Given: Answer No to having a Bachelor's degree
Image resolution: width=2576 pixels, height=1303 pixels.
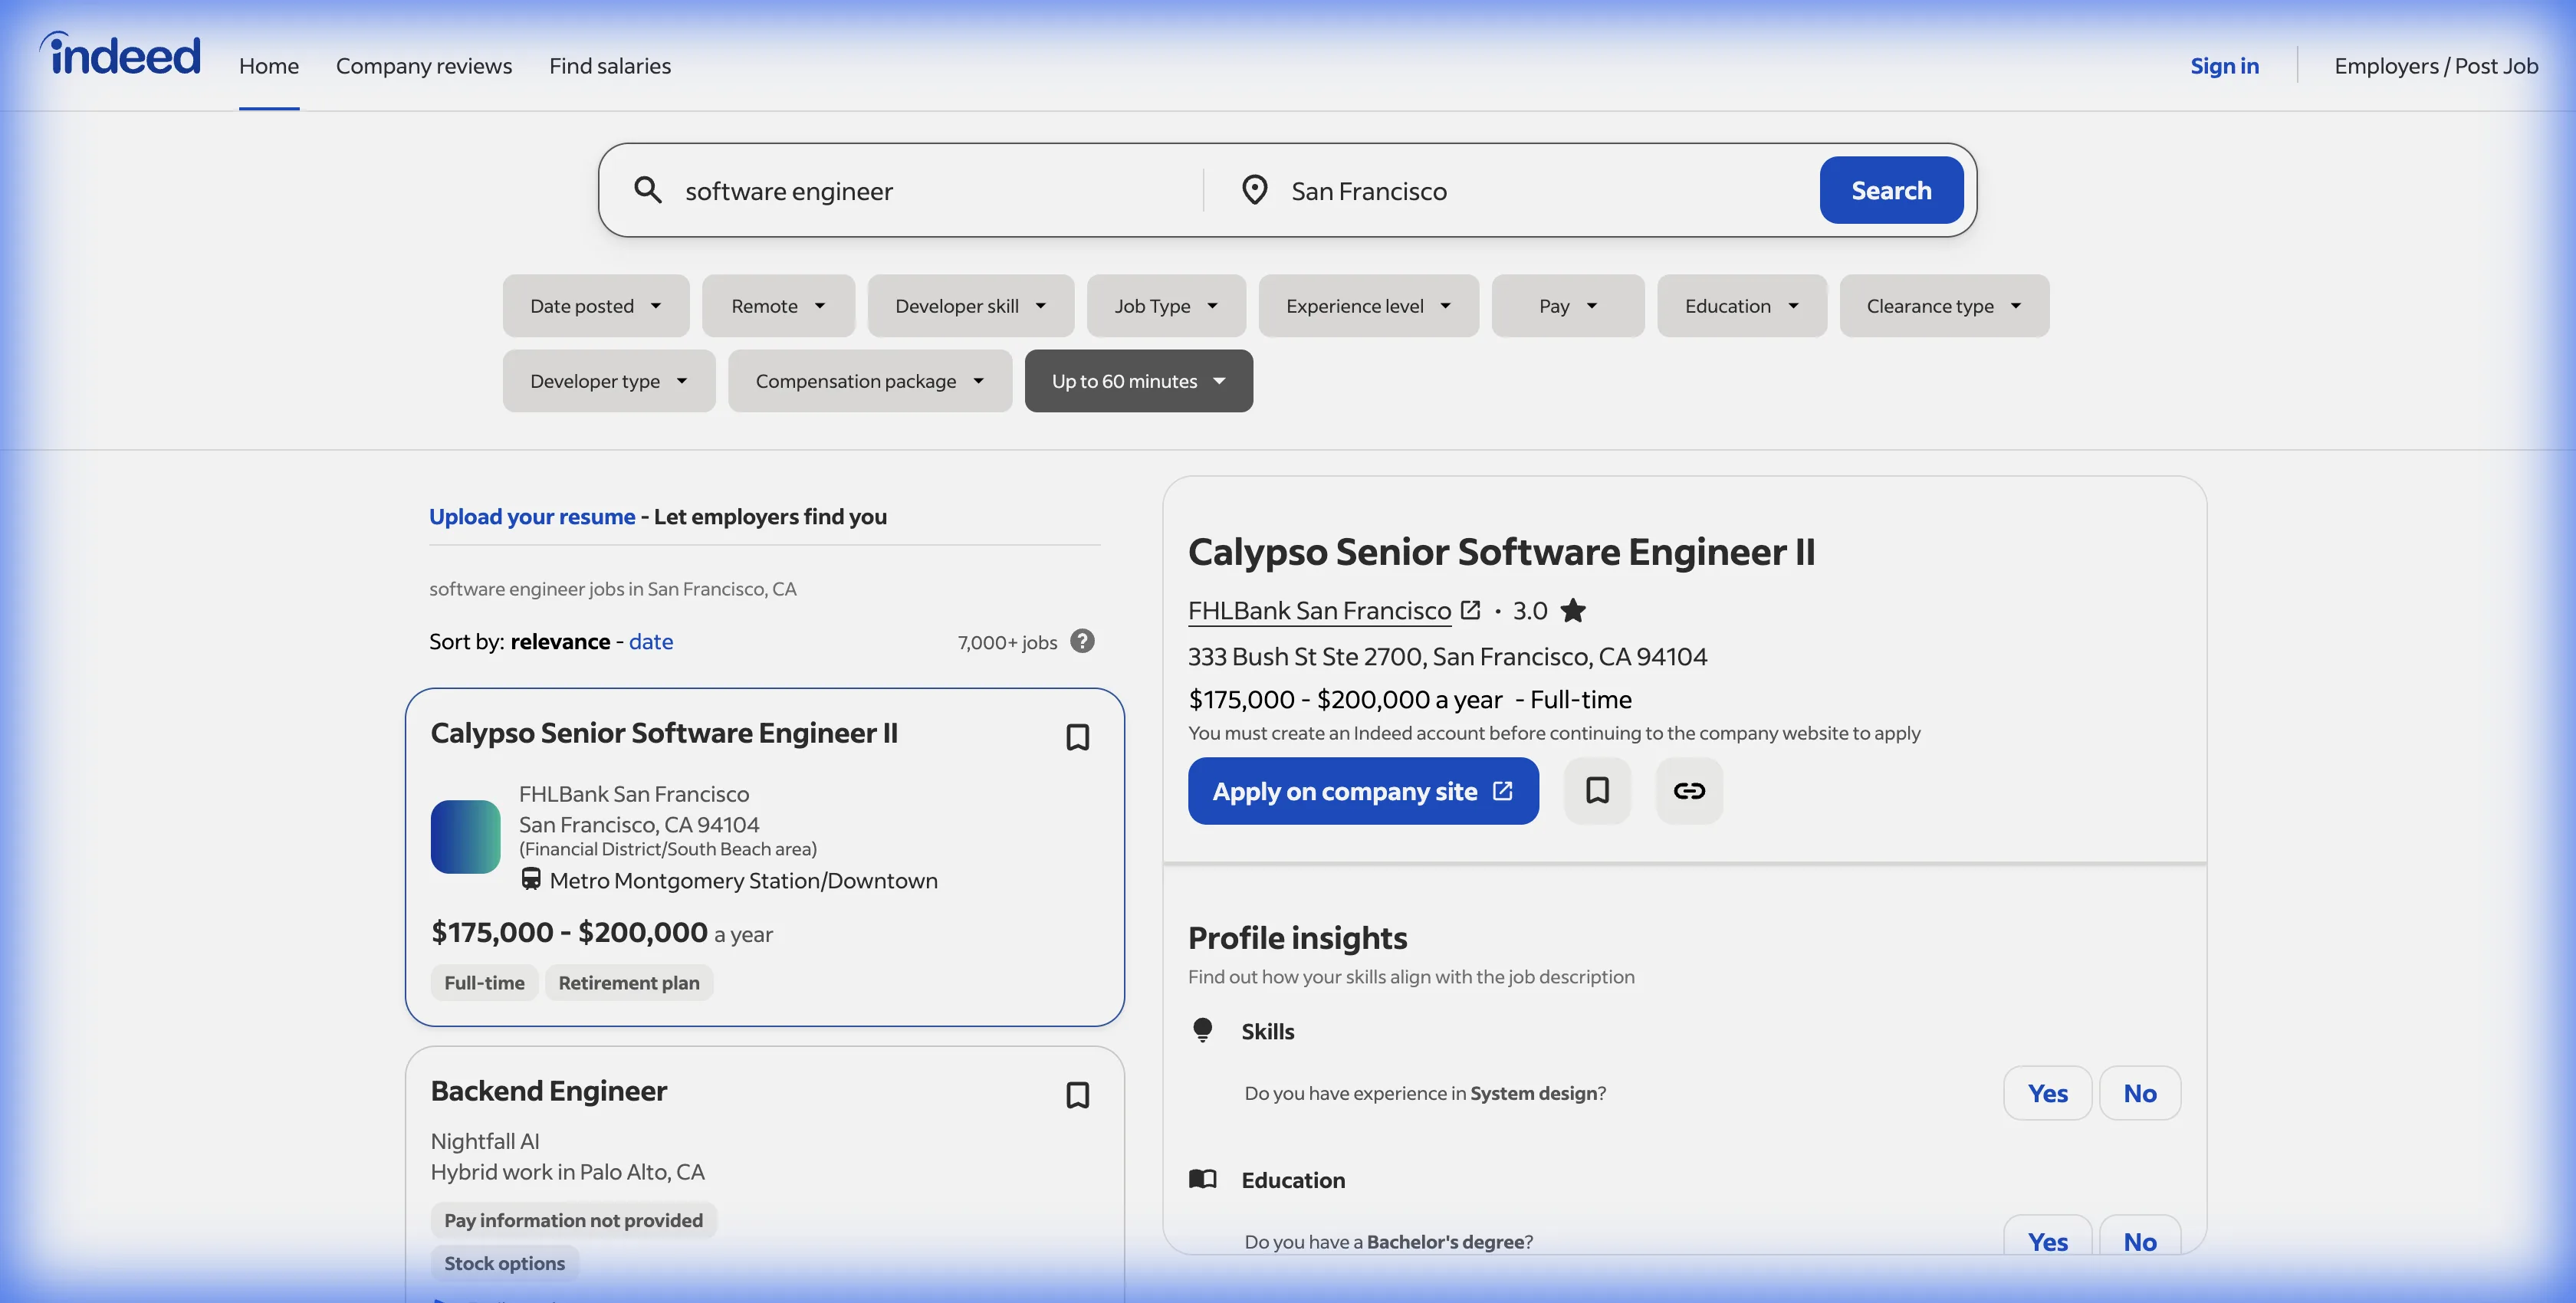Looking at the screenshot, I should coord(2140,1241).
